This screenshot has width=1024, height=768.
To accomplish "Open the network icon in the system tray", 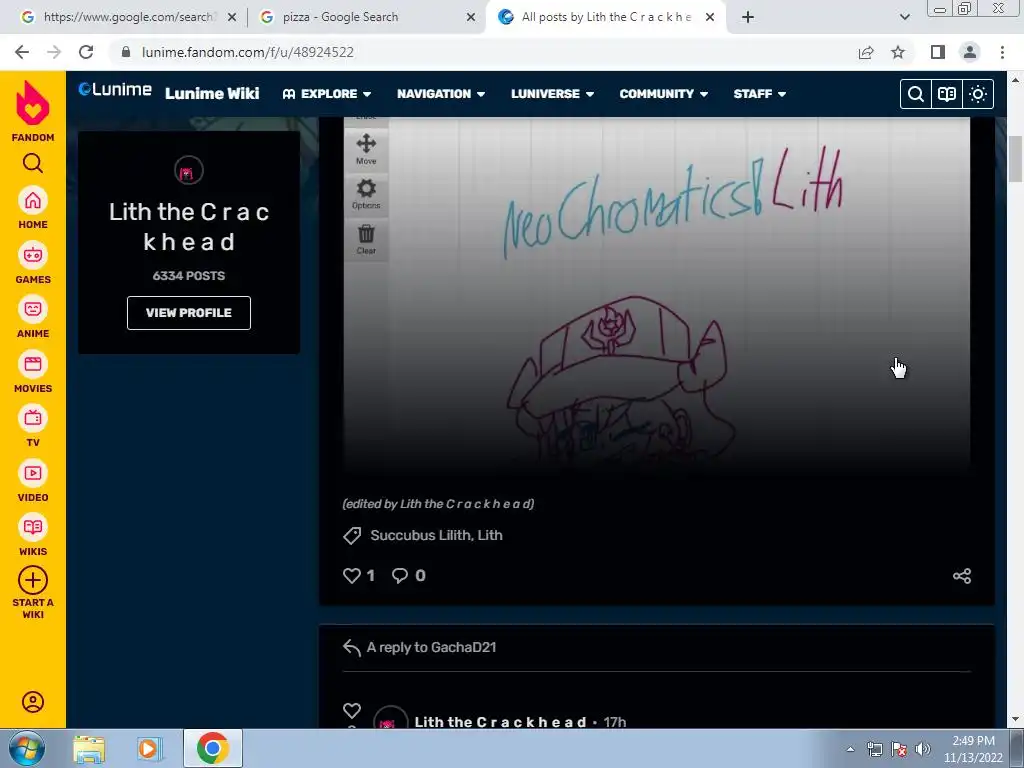I will [874, 749].
